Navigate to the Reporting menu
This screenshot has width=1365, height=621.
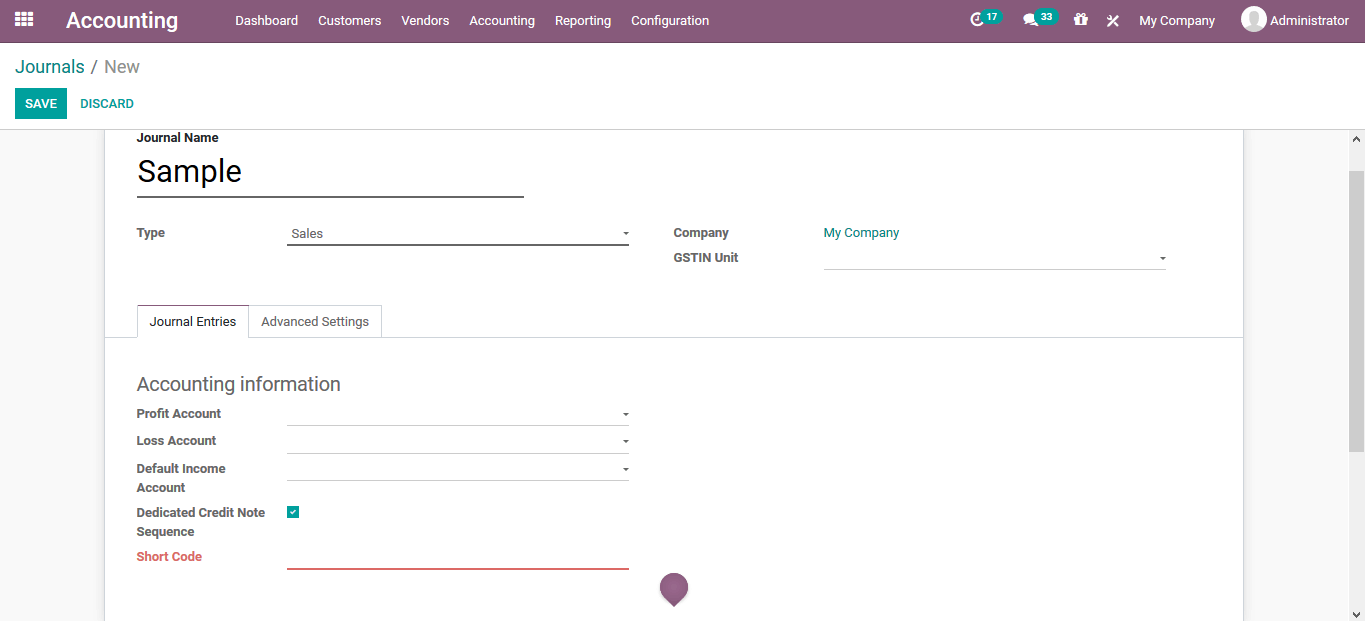point(583,20)
